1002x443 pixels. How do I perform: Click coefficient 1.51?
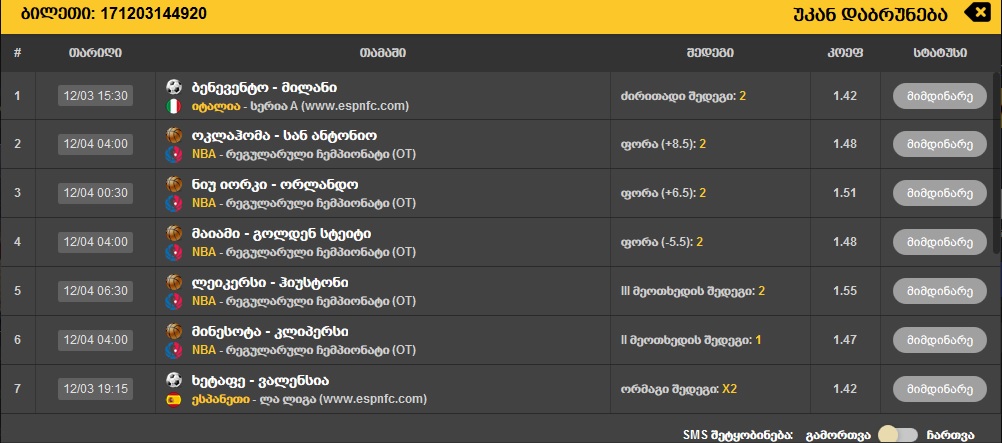point(845,193)
